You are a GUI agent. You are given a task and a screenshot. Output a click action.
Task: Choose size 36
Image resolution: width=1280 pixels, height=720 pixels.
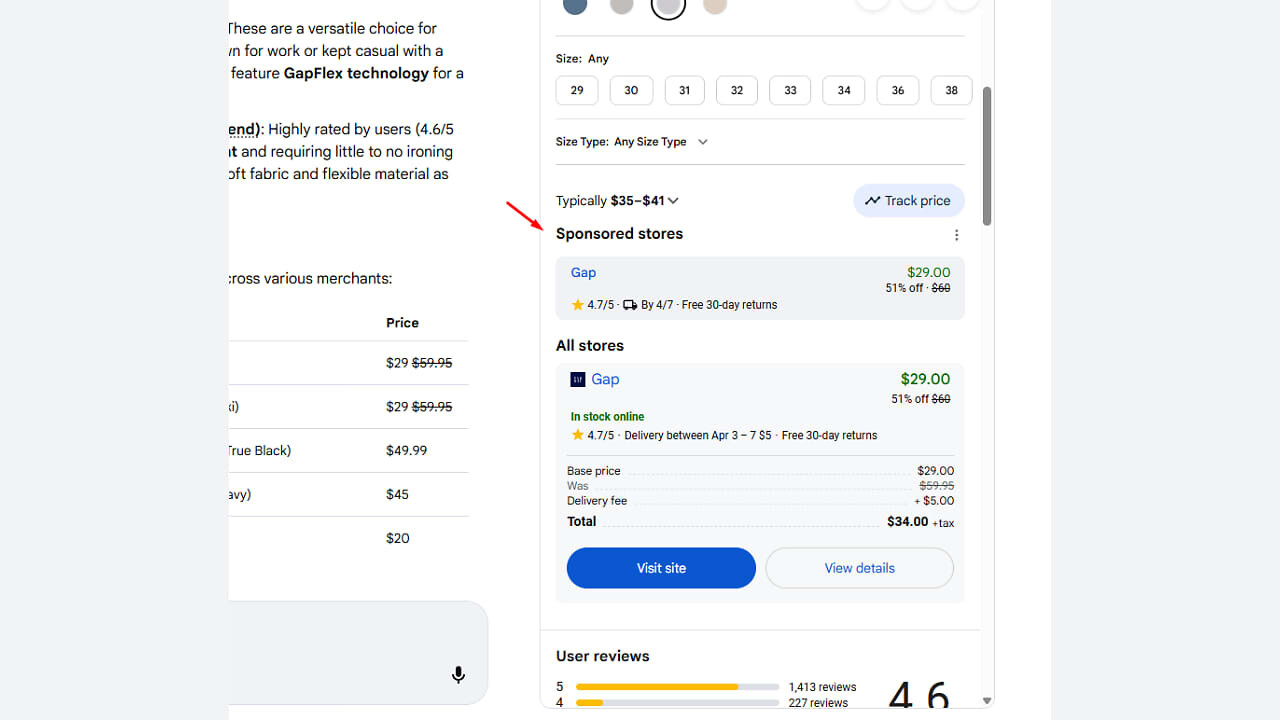(x=897, y=90)
